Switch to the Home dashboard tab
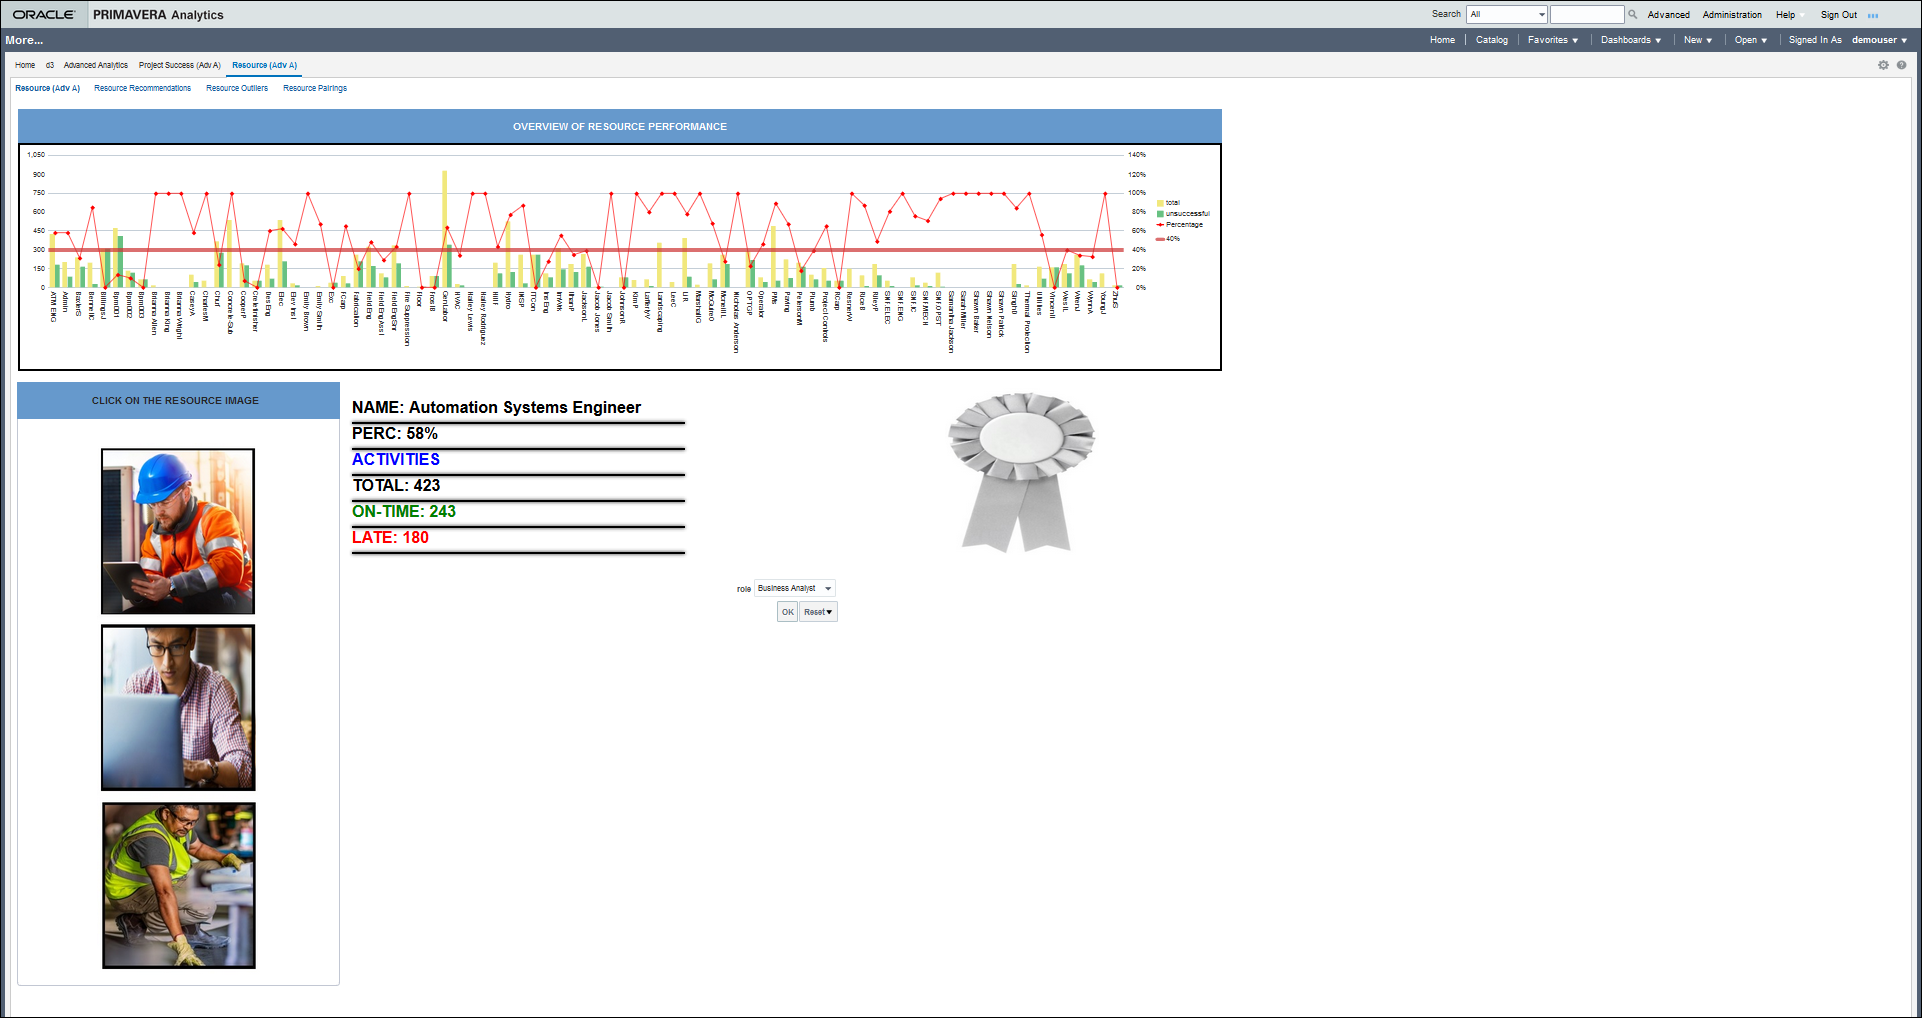The image size is (1922, 1018). pyautogui.click(x=25, y=65)
